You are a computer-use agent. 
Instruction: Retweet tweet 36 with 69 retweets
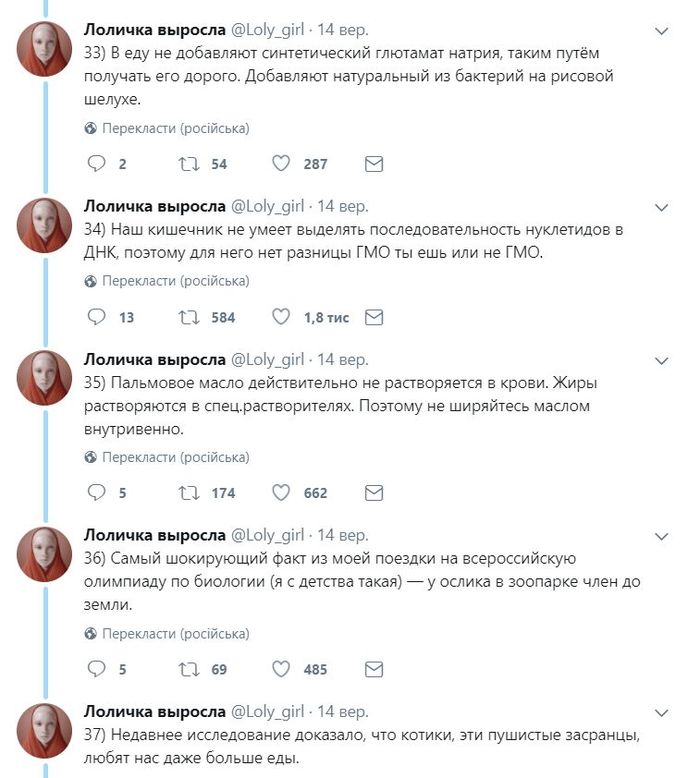pyautogui.click(x=187, y=669)
